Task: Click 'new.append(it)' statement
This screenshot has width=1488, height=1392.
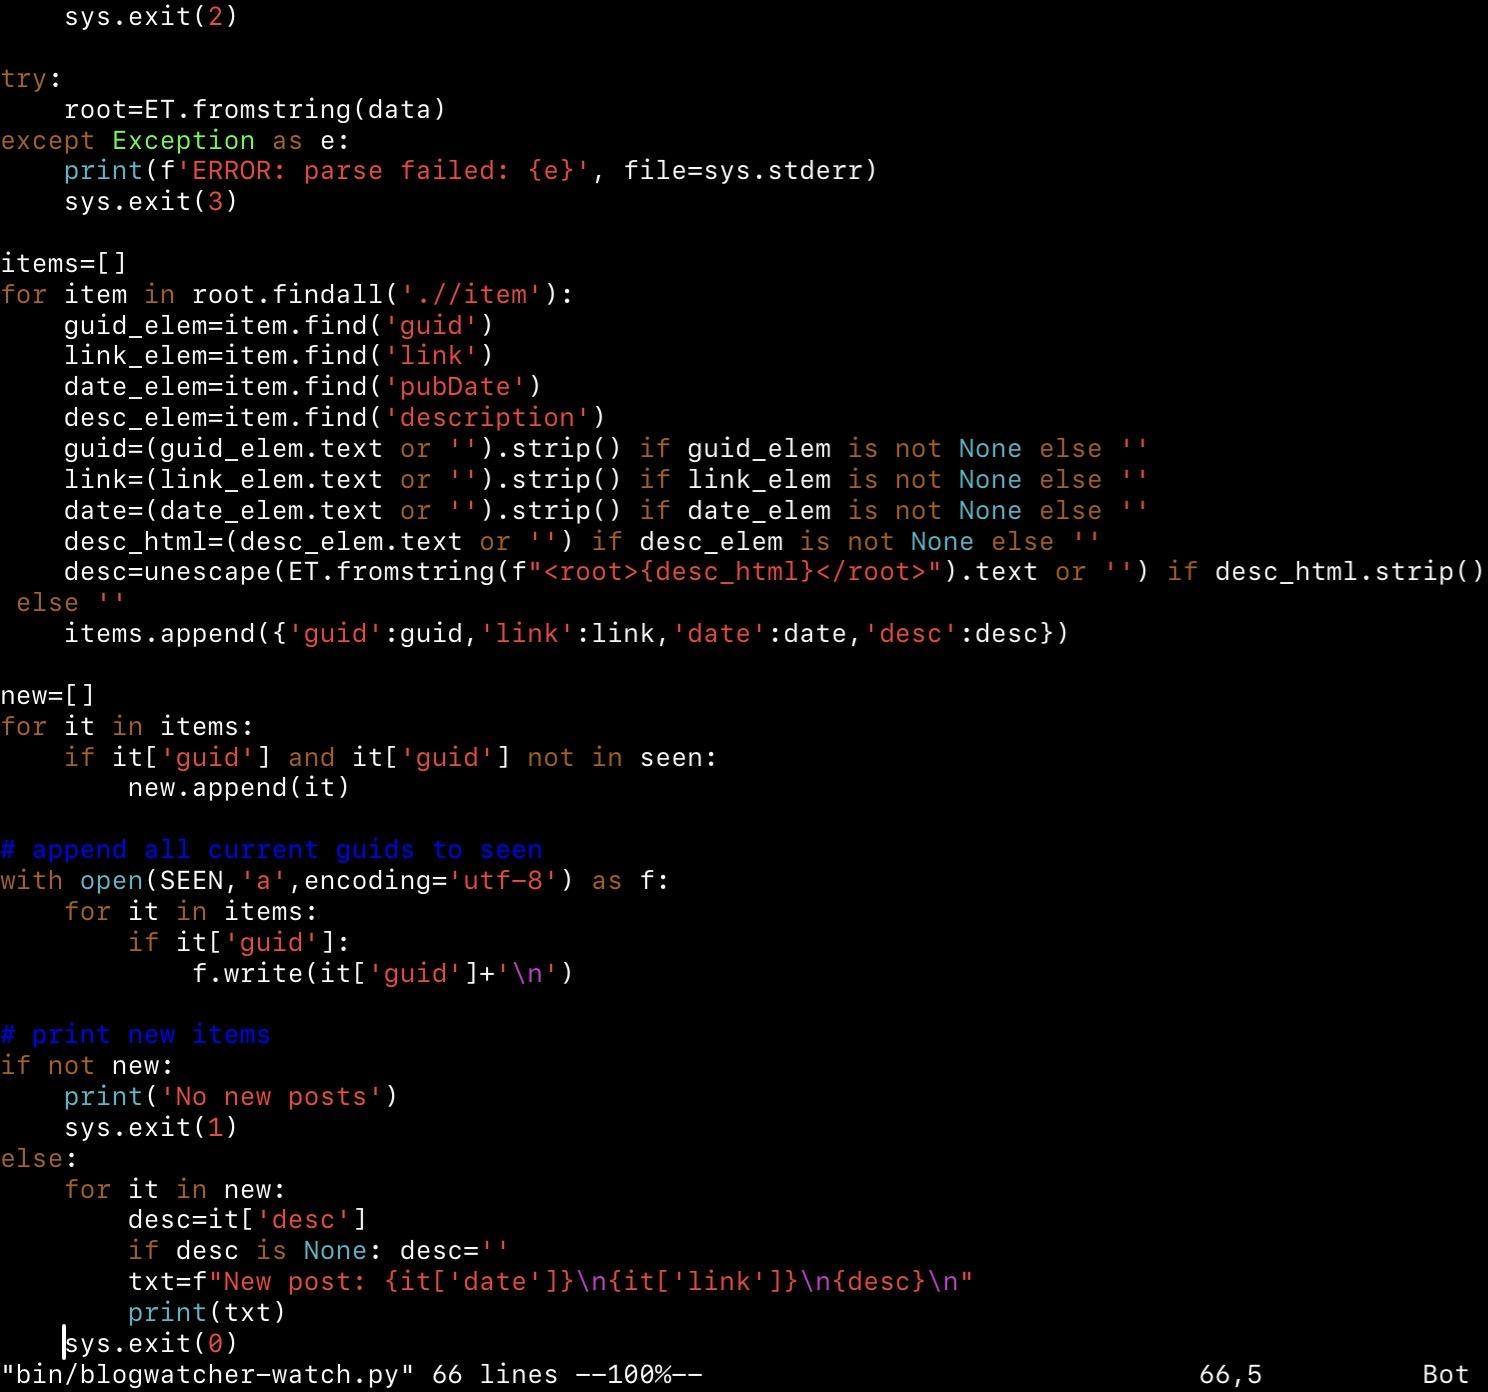Action: (x=238, y=788)
